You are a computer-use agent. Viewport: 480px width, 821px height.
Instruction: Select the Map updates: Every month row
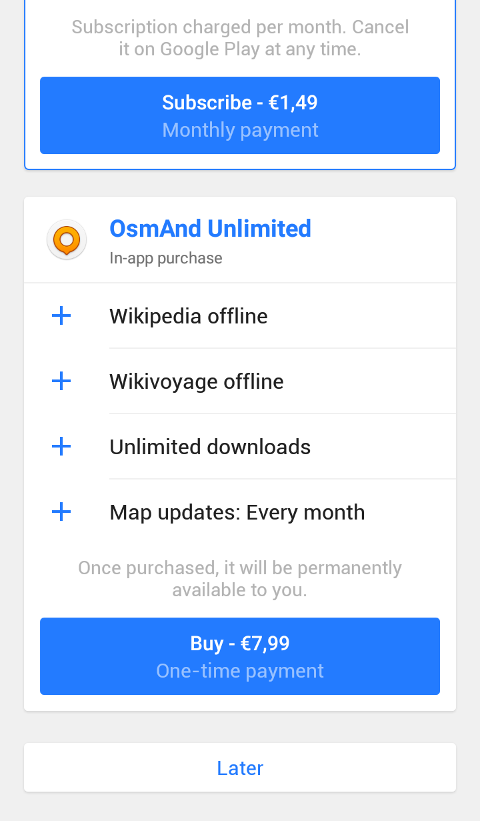click(x=240, y=512)
